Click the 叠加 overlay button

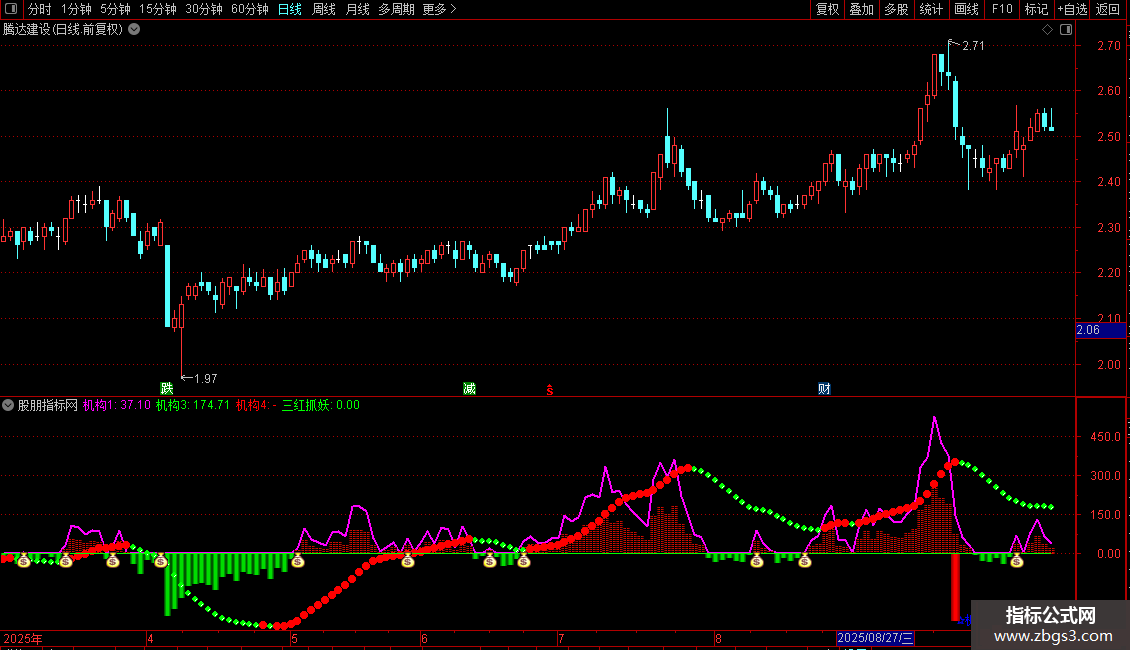(x=862, y=9)
